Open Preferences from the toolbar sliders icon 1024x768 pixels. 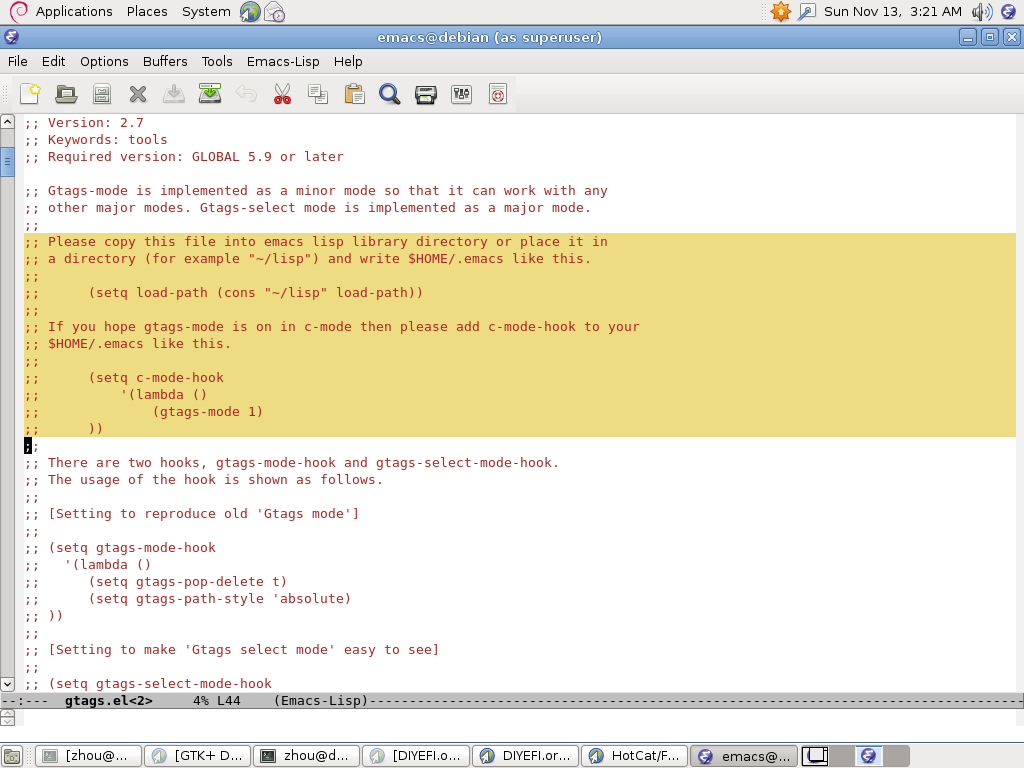click(461, 94)
